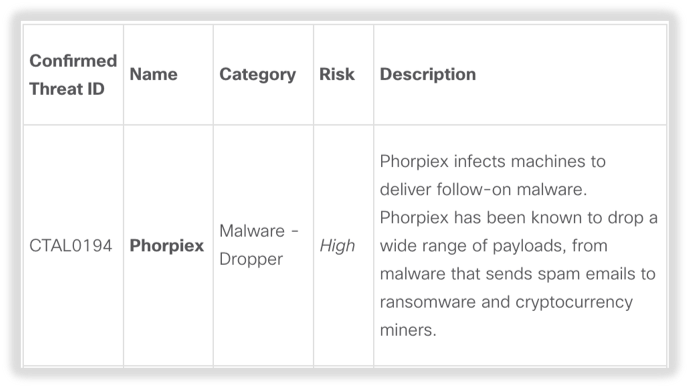This screenshot has height=387, width=689.
Task: Click the Phorpiex description paragraph
Action: (x=519, y=246)
